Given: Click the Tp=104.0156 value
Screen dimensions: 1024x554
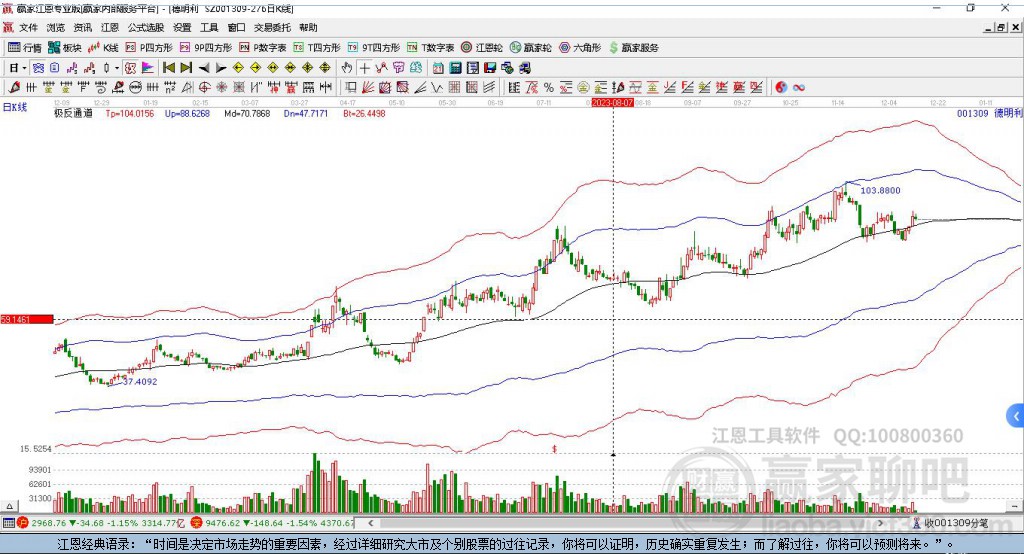Looking at the screenshot, I should [x=129, y=114].
